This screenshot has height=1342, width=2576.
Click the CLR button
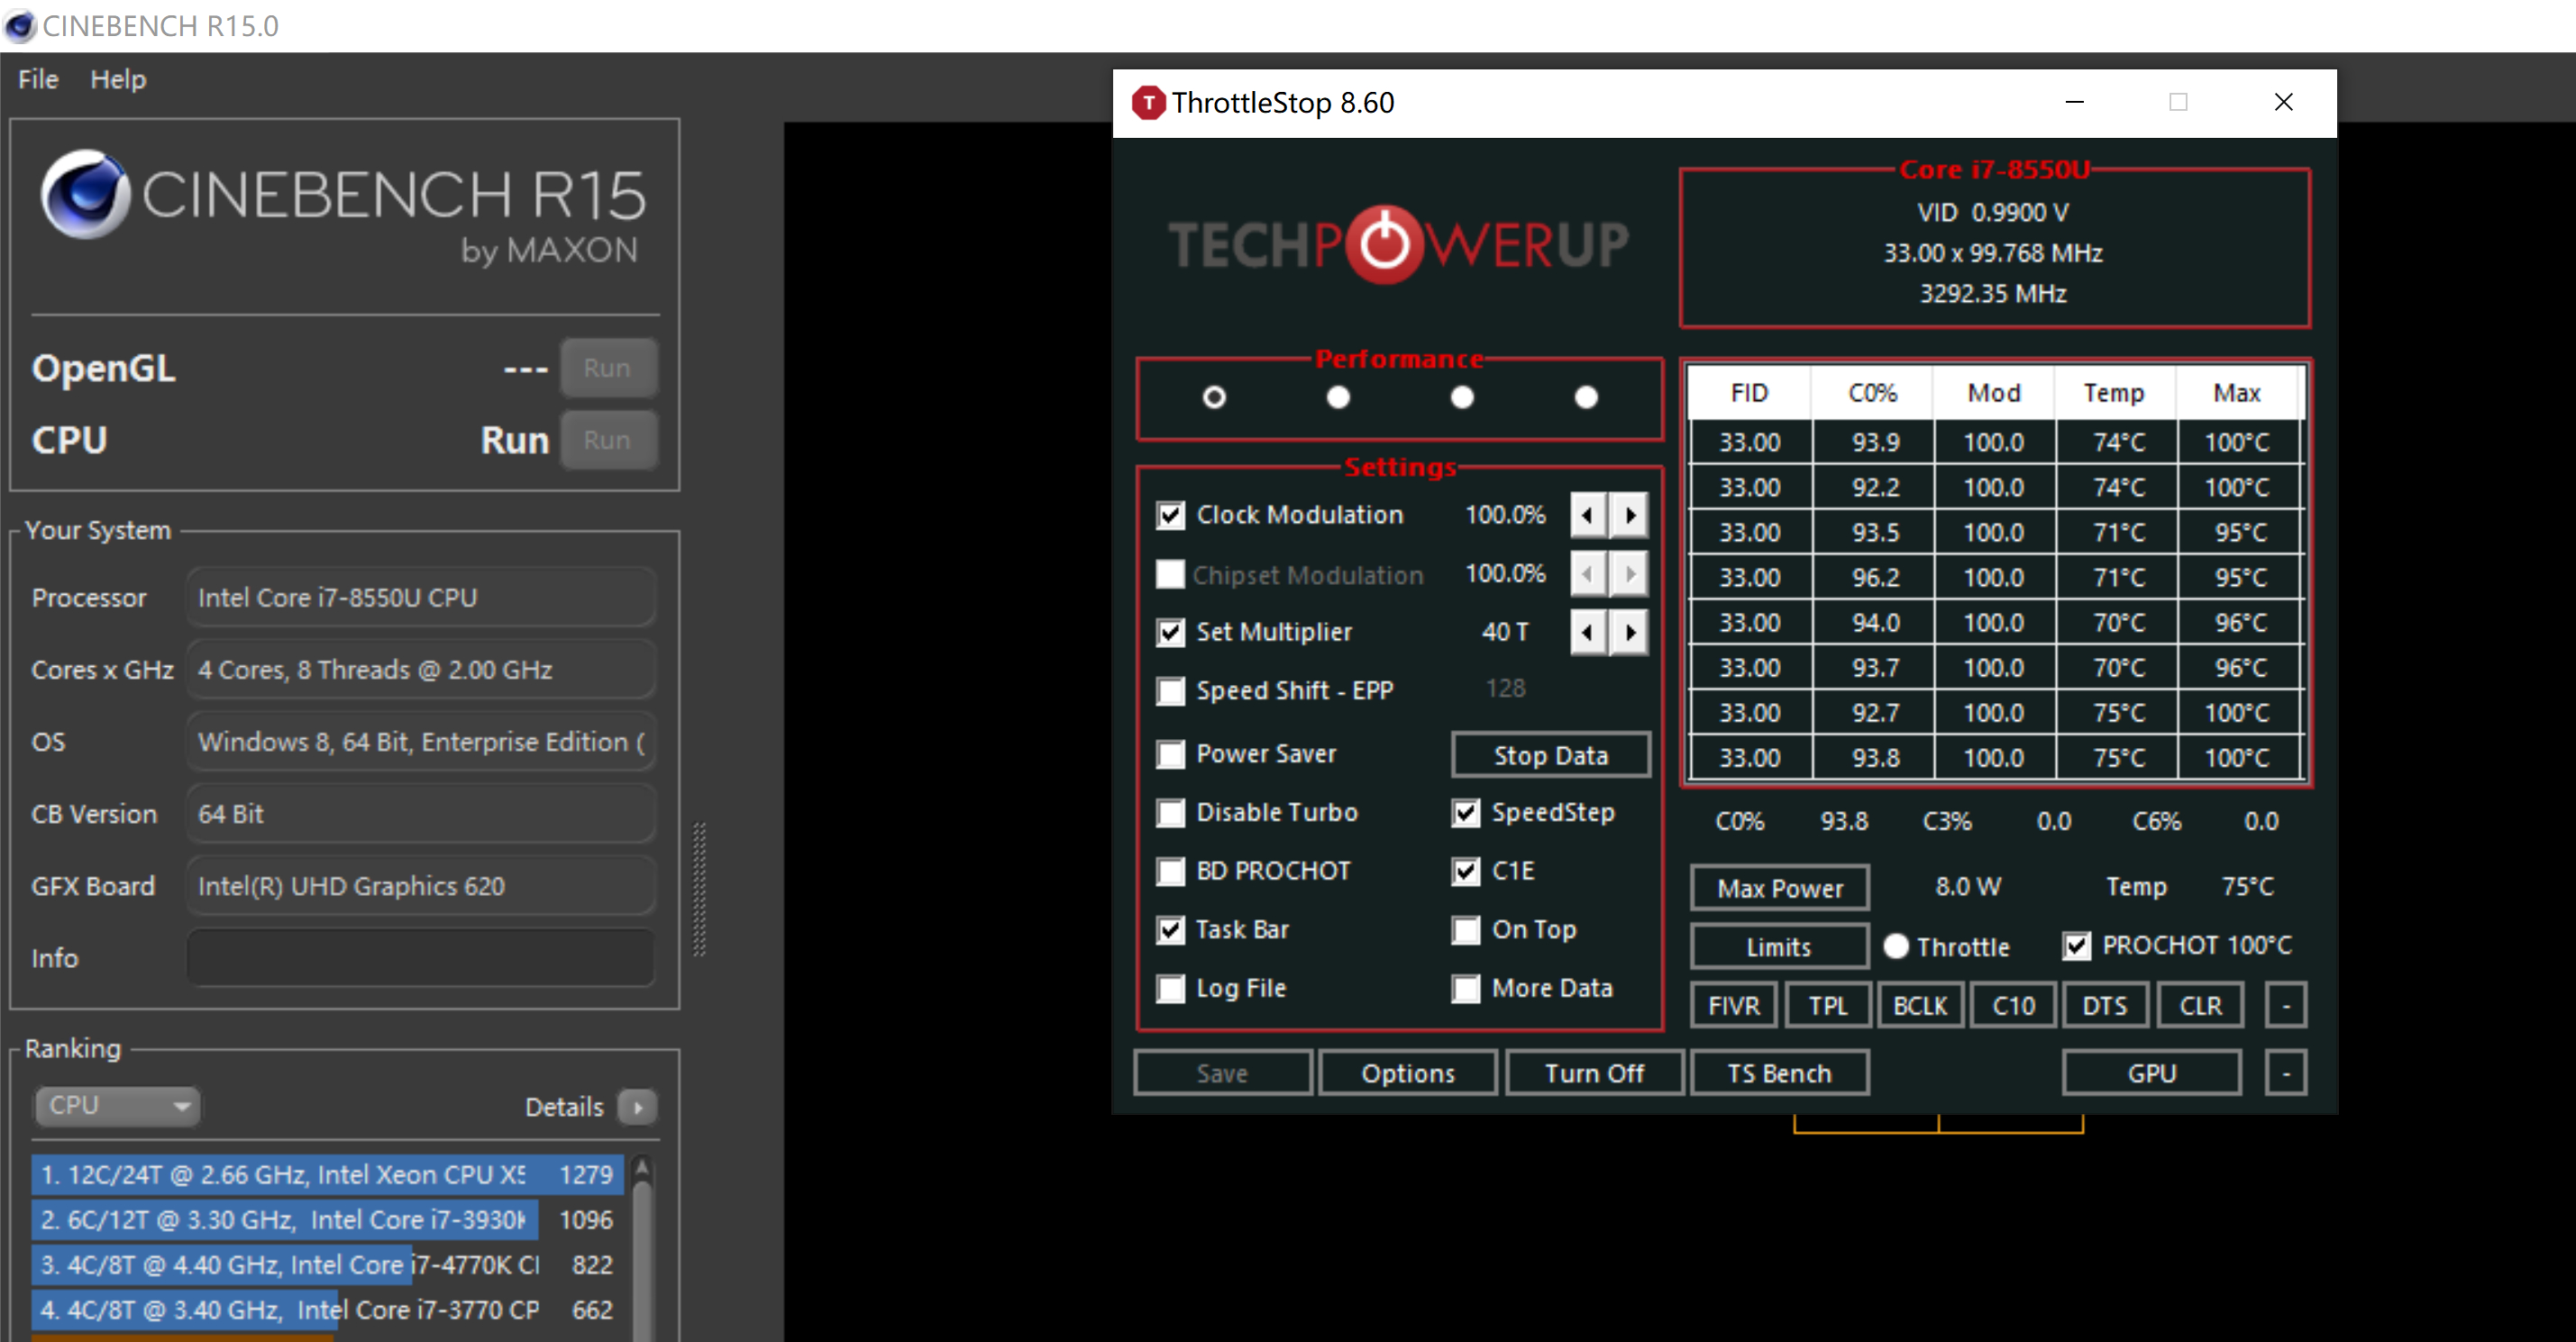(x=2200, y=1006)
